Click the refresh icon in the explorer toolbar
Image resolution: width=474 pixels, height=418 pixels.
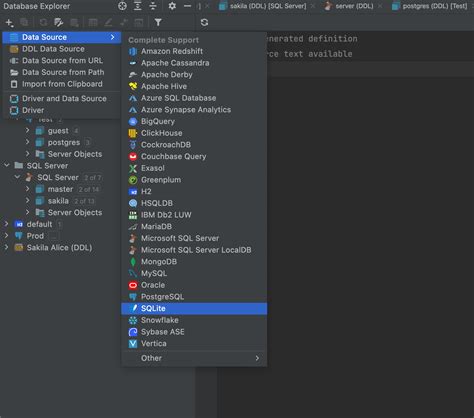click(x=43, y=22)
